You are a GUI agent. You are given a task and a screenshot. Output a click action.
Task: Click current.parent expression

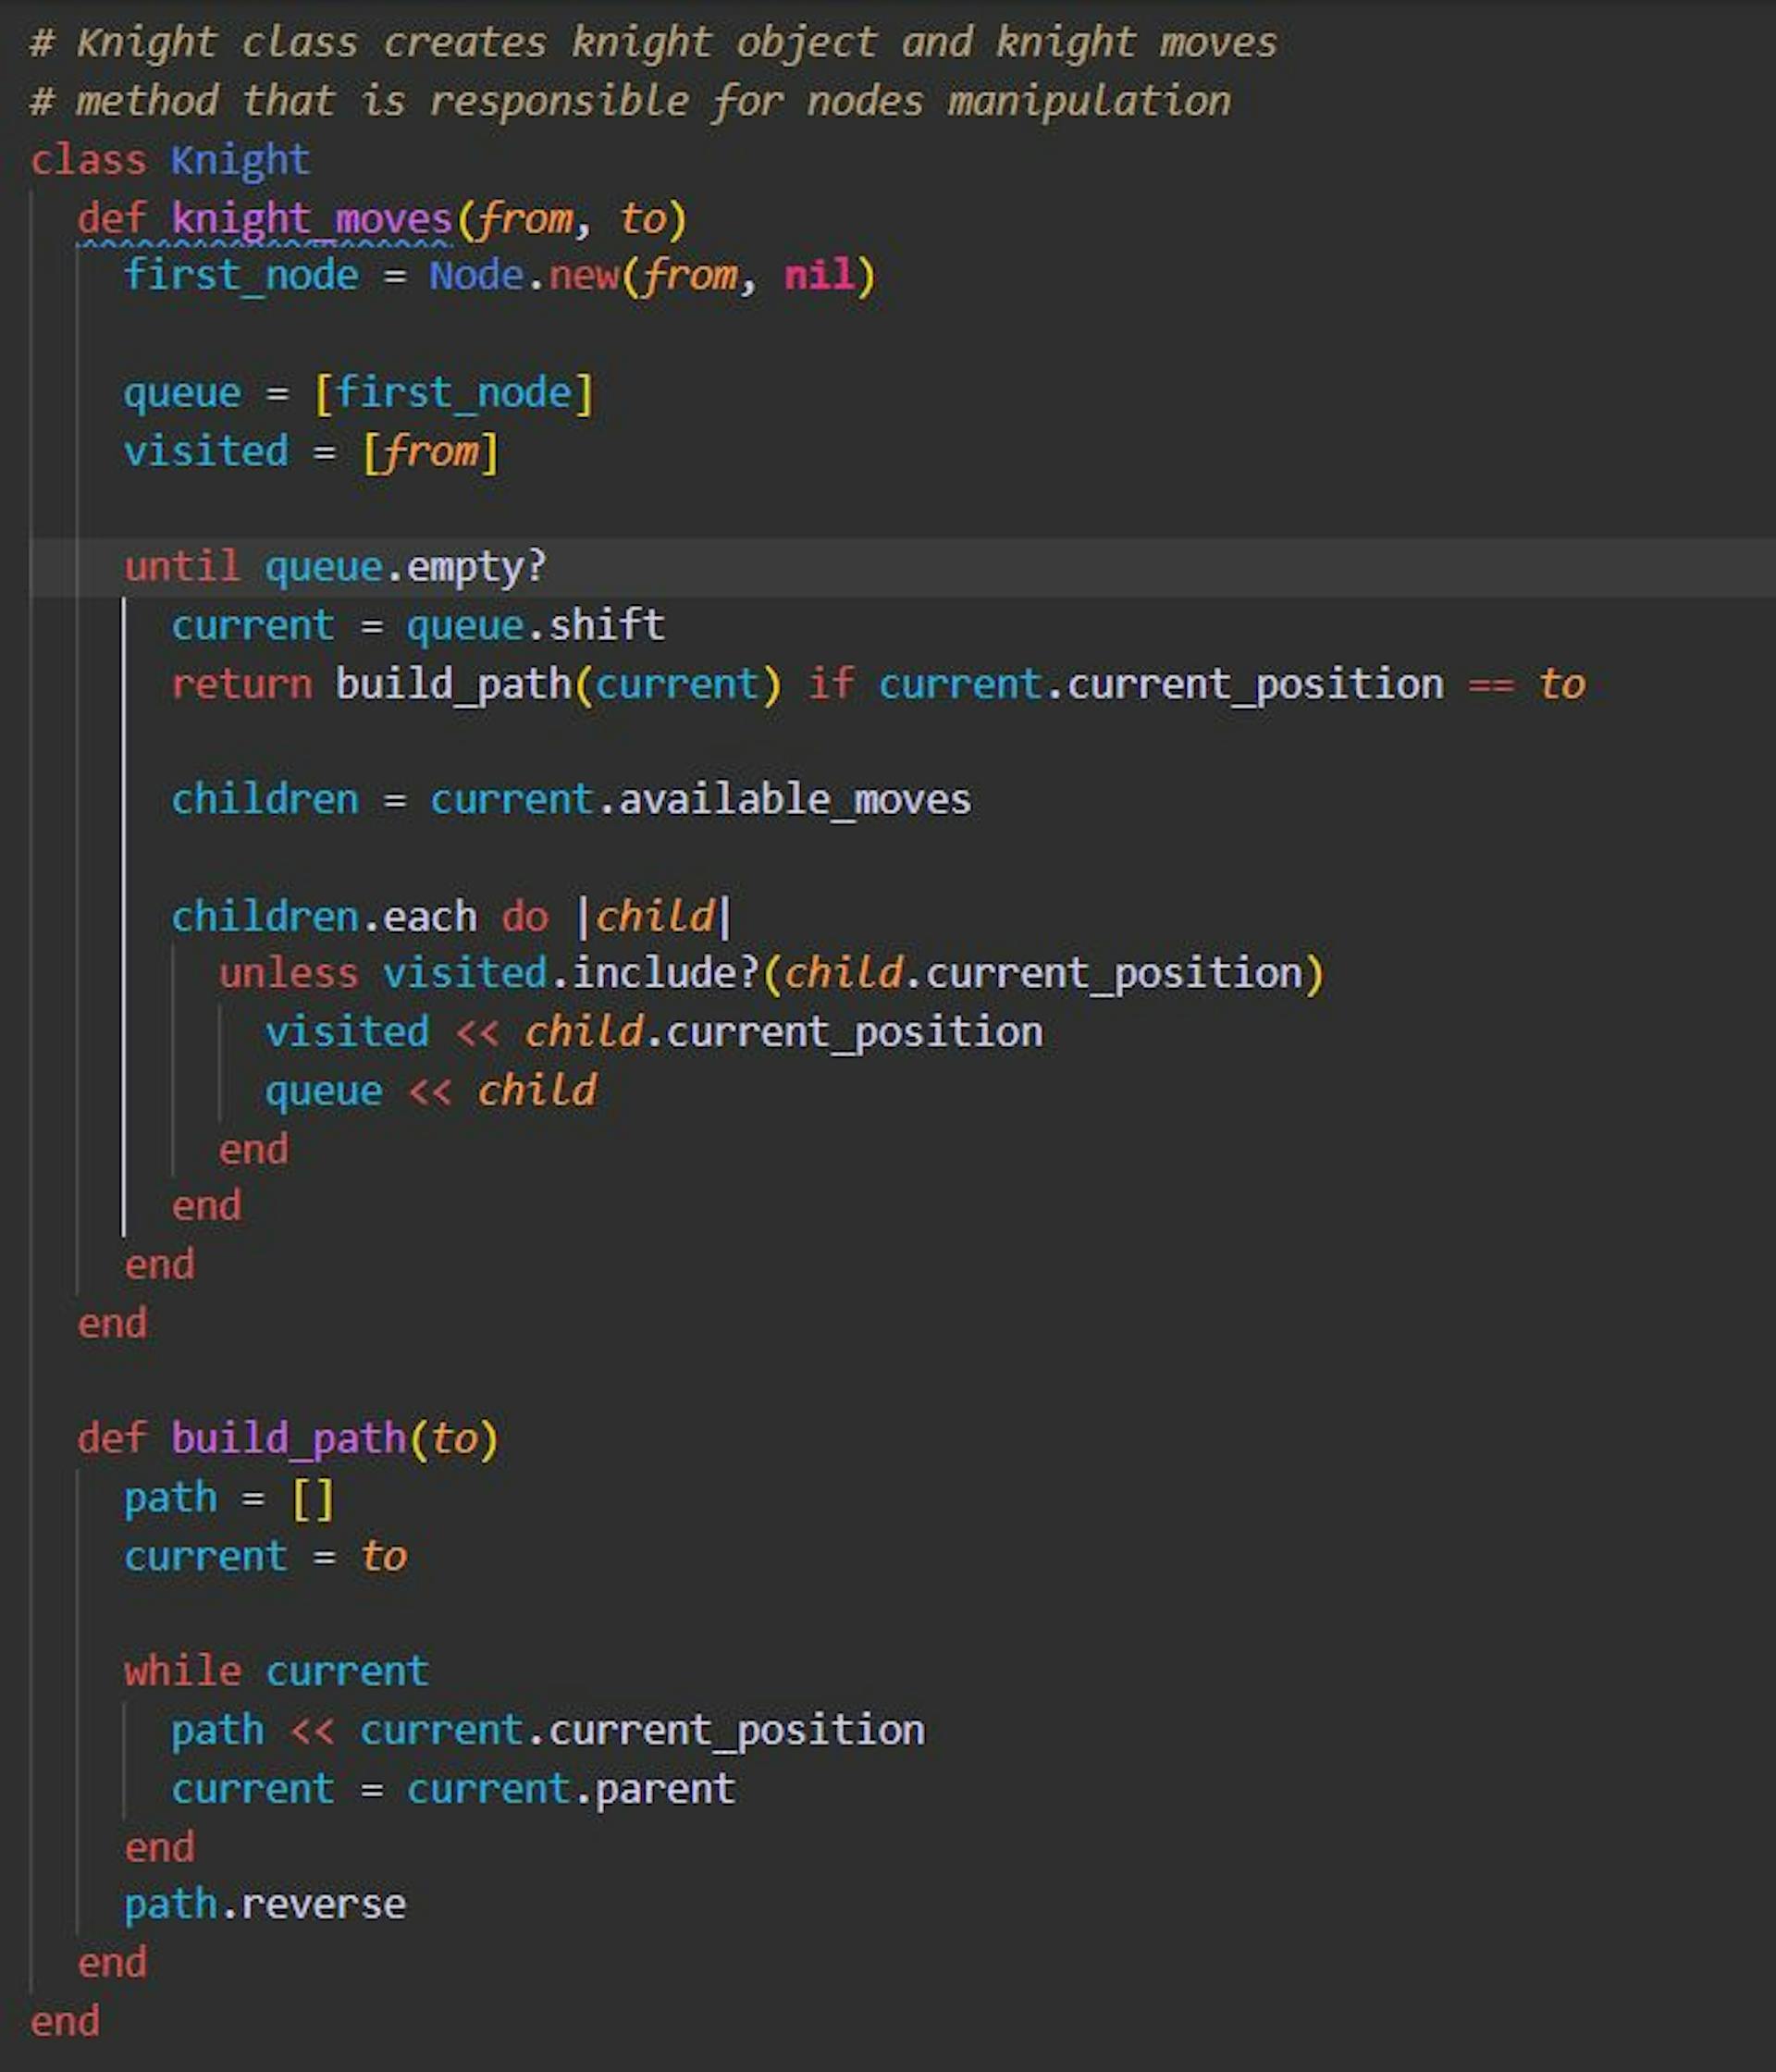point(571,1789)
